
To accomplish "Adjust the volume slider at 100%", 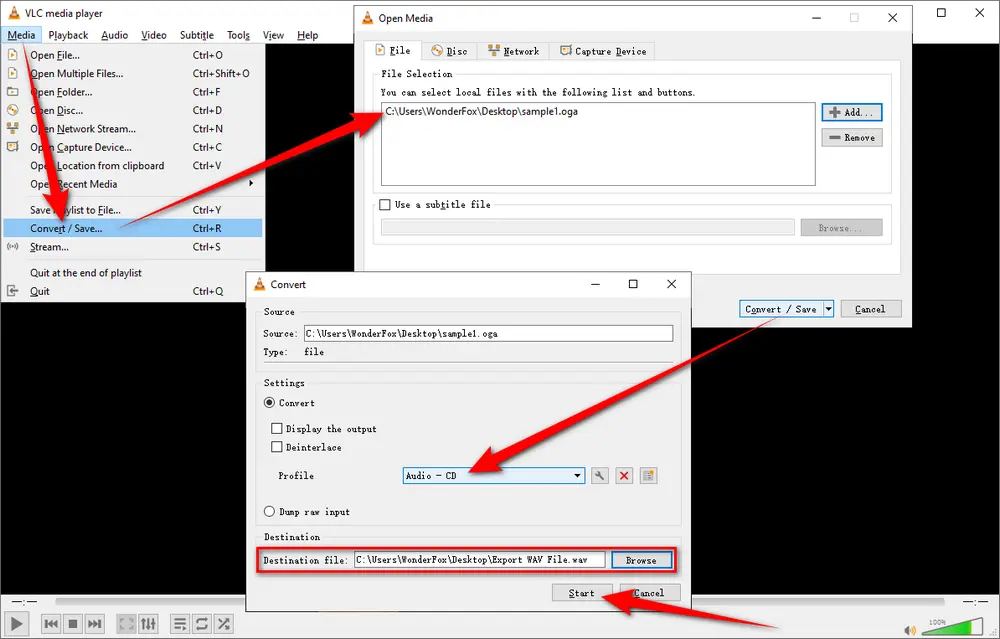I will (x=953, y=626).
